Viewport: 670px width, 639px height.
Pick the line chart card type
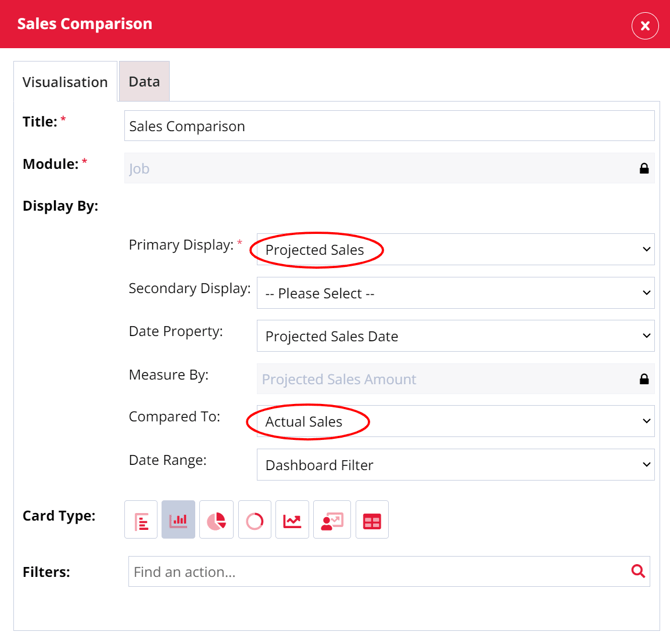[292, 519]
